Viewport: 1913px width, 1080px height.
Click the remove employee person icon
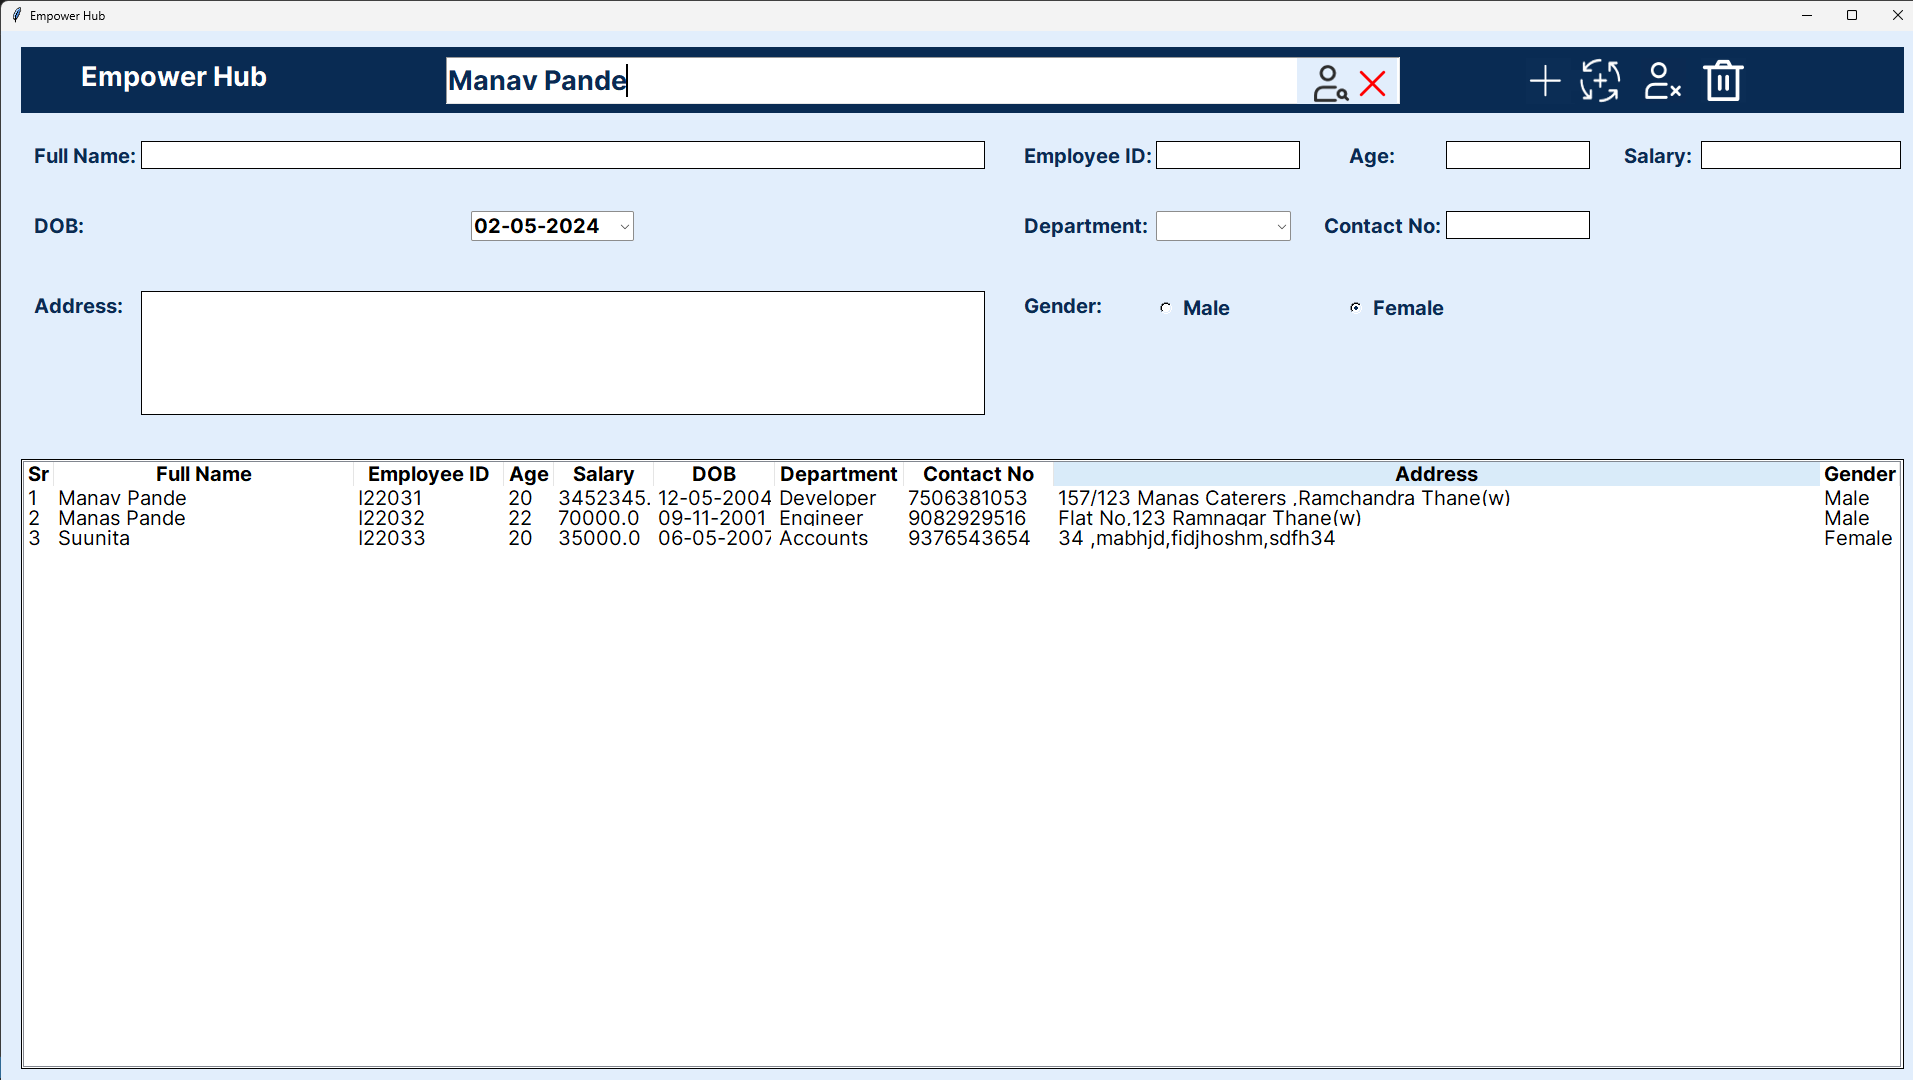1661,81
